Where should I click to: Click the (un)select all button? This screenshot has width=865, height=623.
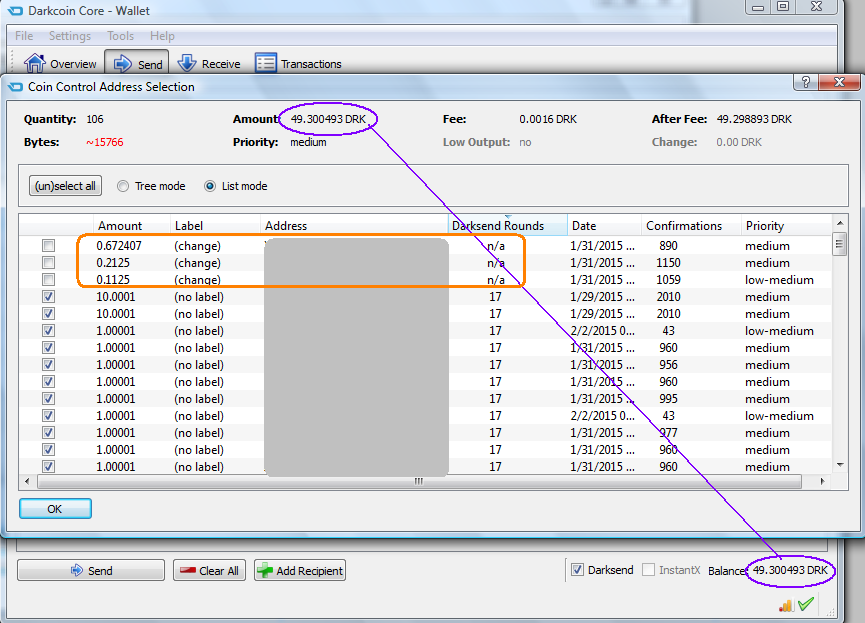tap(65, 186)
